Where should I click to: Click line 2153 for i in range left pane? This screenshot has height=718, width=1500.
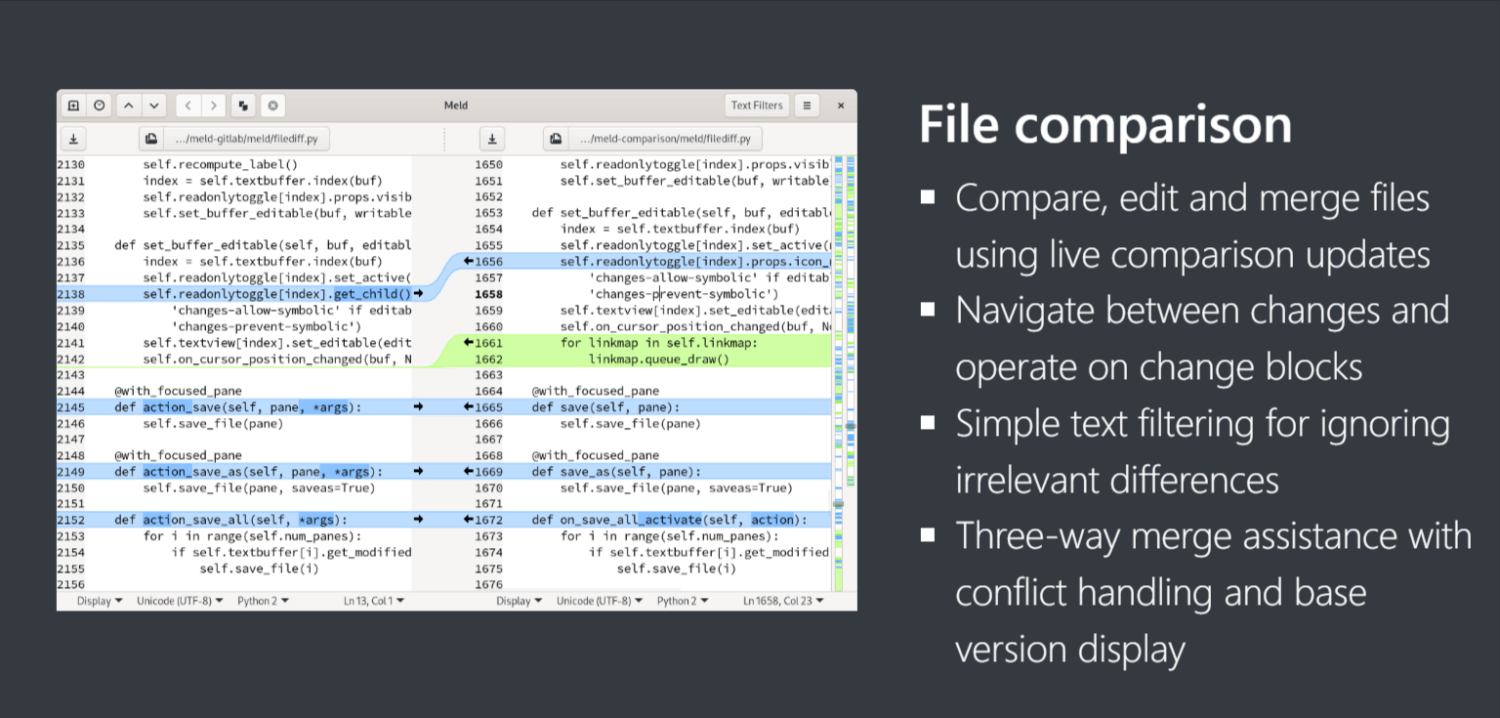coord(253,537)
